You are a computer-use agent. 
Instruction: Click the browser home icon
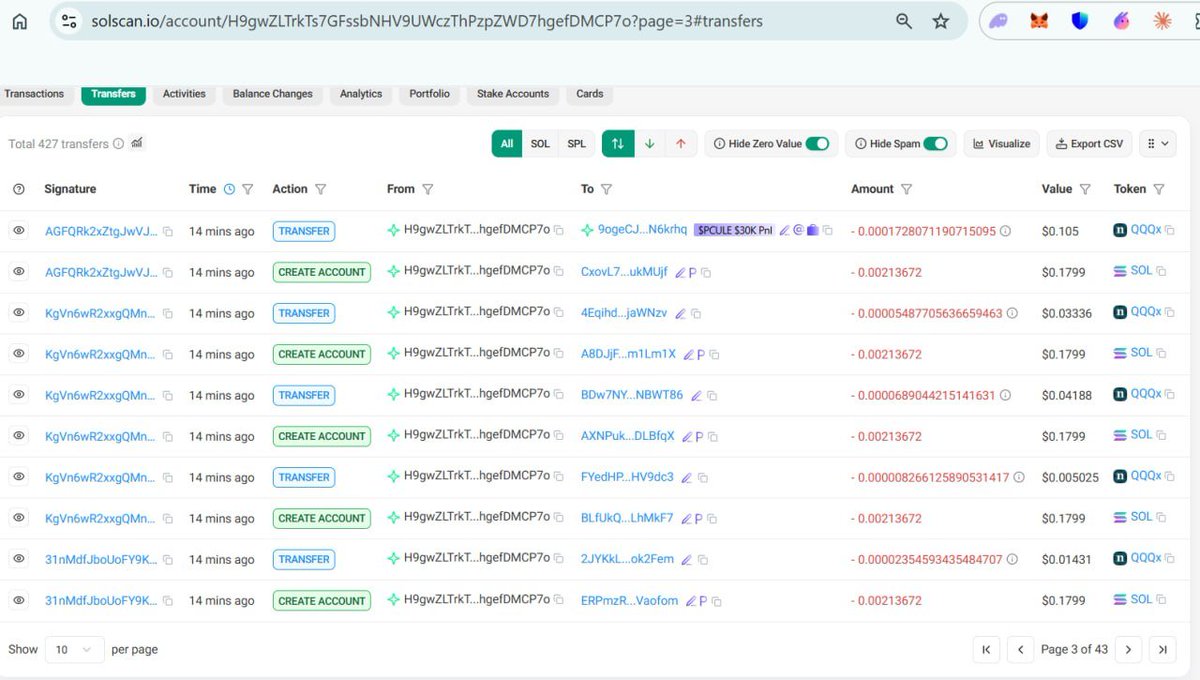(x=19, y=21)
